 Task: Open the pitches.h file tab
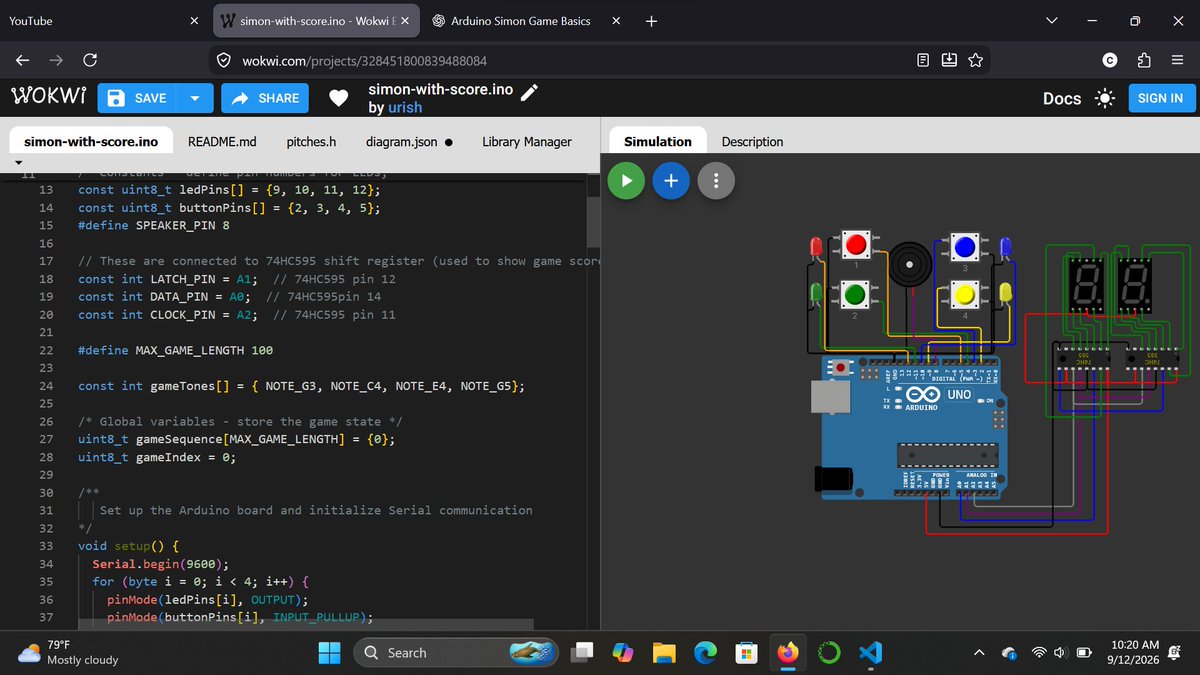coord(311,142)
